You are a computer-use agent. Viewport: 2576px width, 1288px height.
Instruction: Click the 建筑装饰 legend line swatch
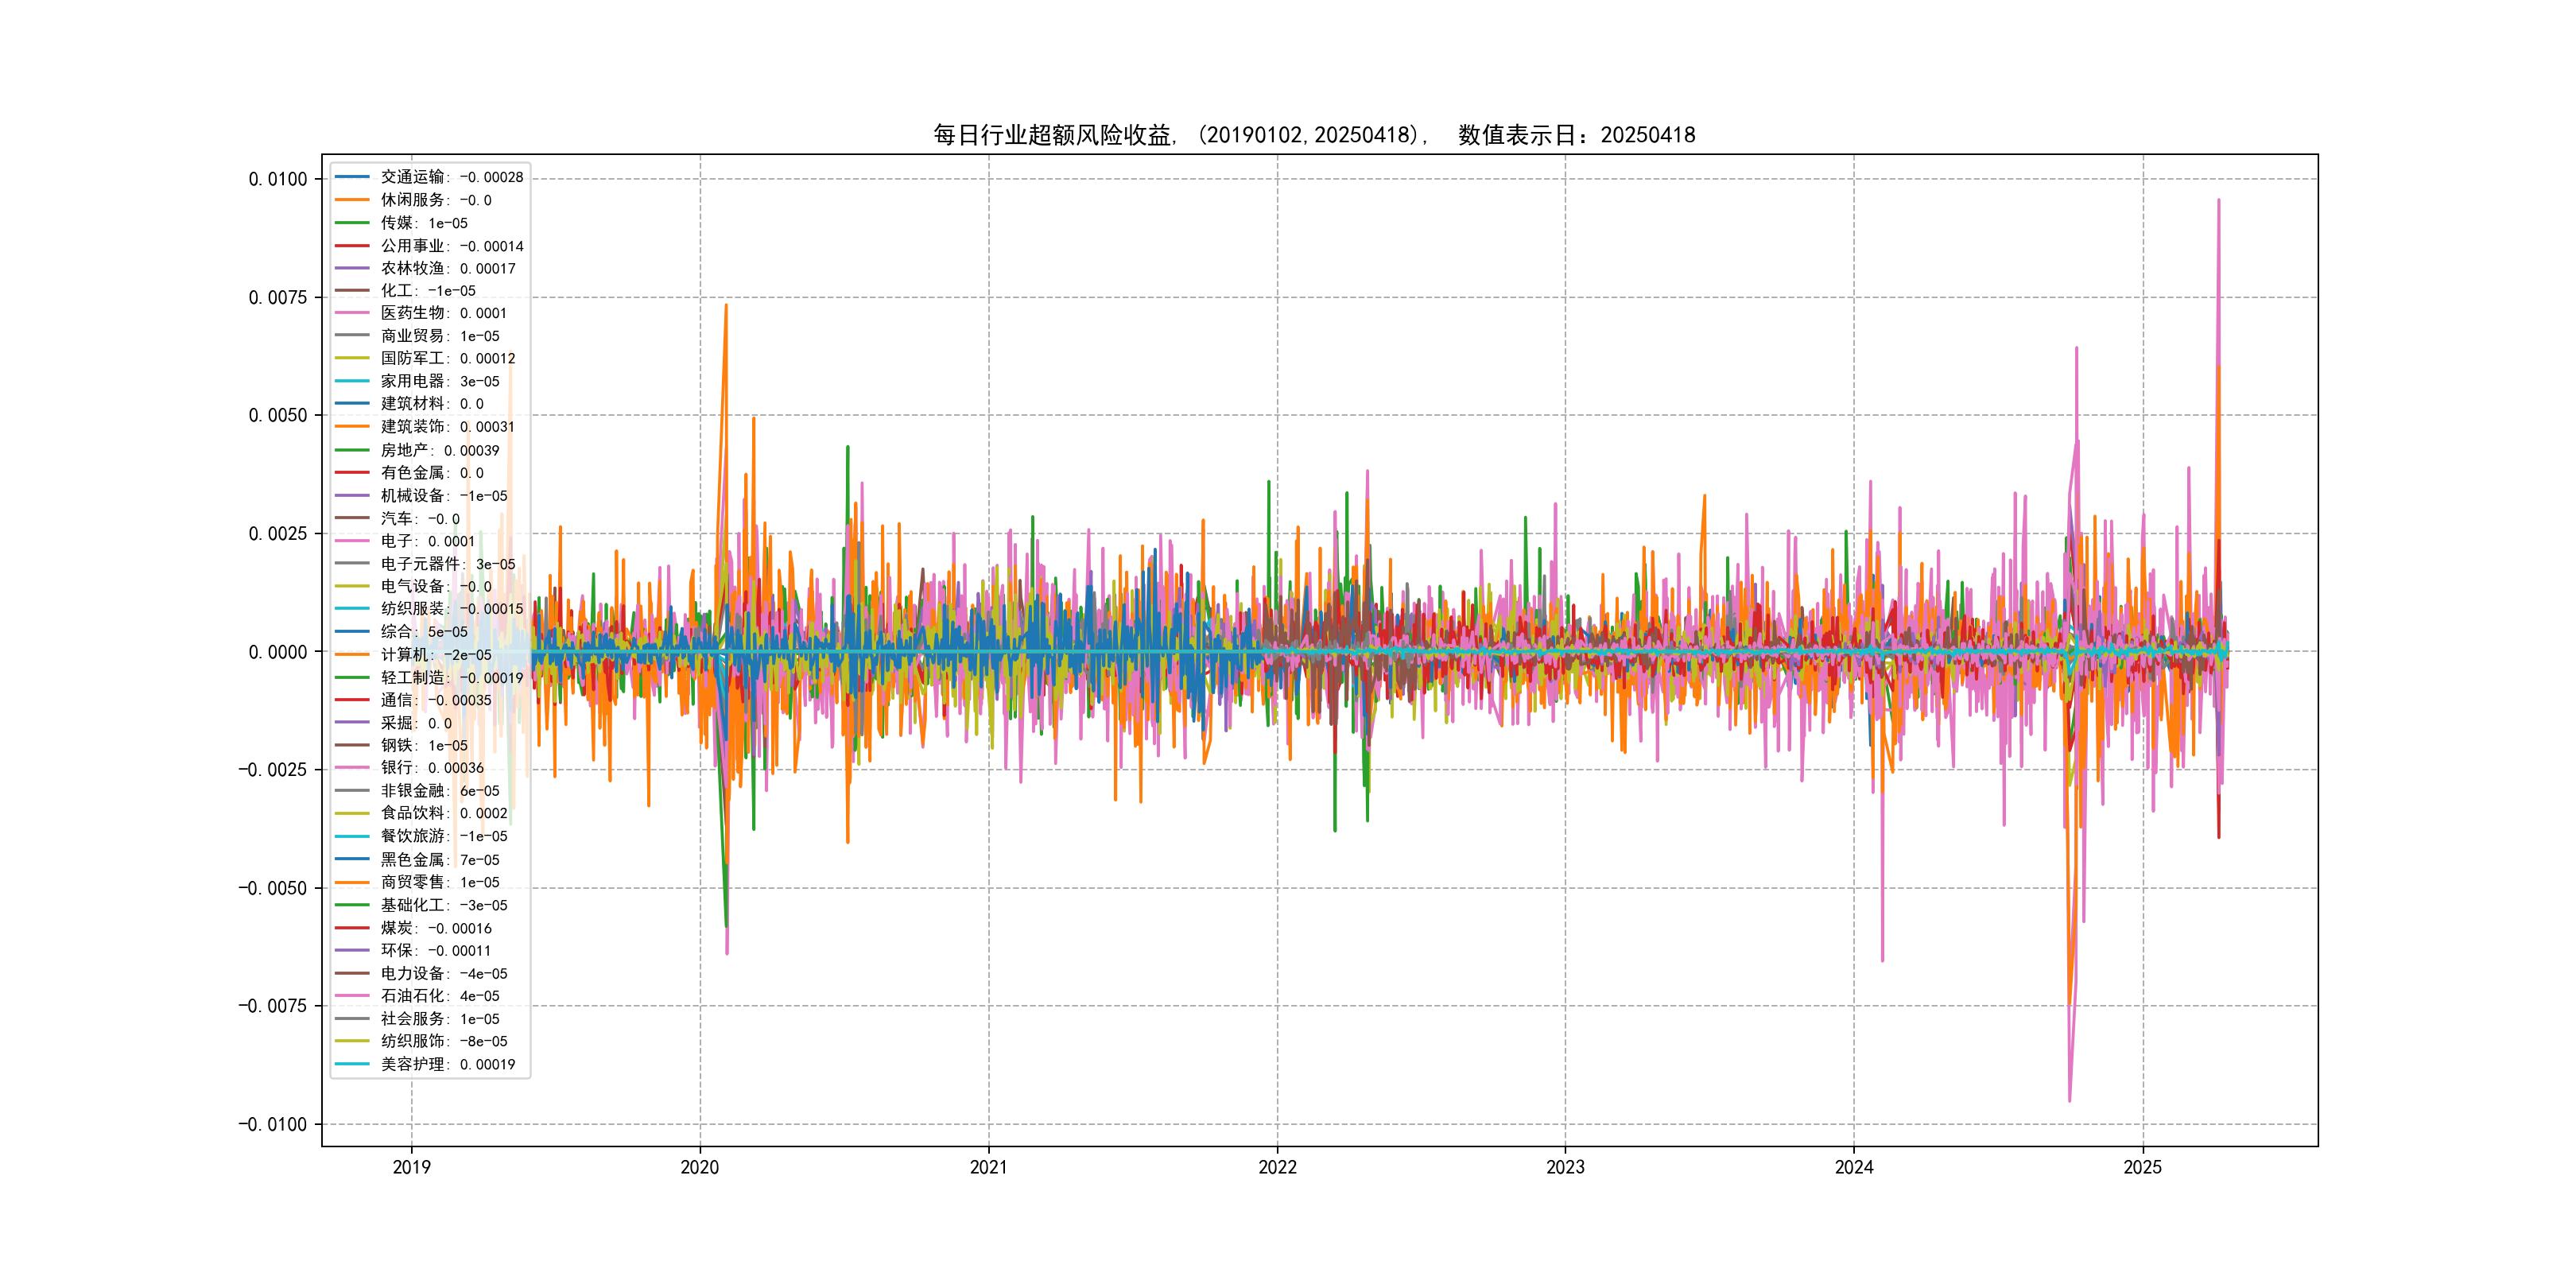tap(352, 427)
